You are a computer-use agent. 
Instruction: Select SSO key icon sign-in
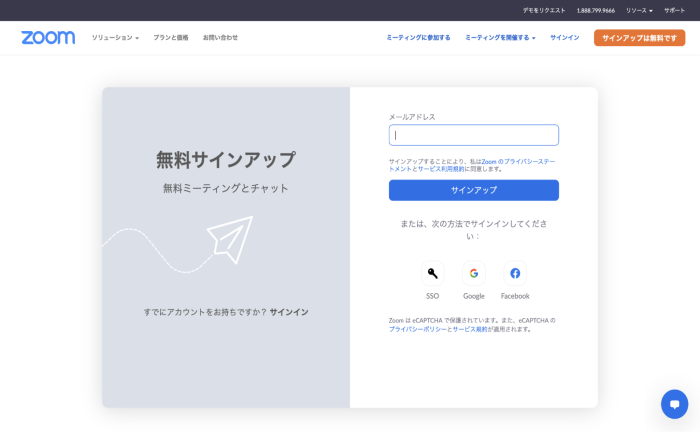pyautogui.click(x=432, y=273)
